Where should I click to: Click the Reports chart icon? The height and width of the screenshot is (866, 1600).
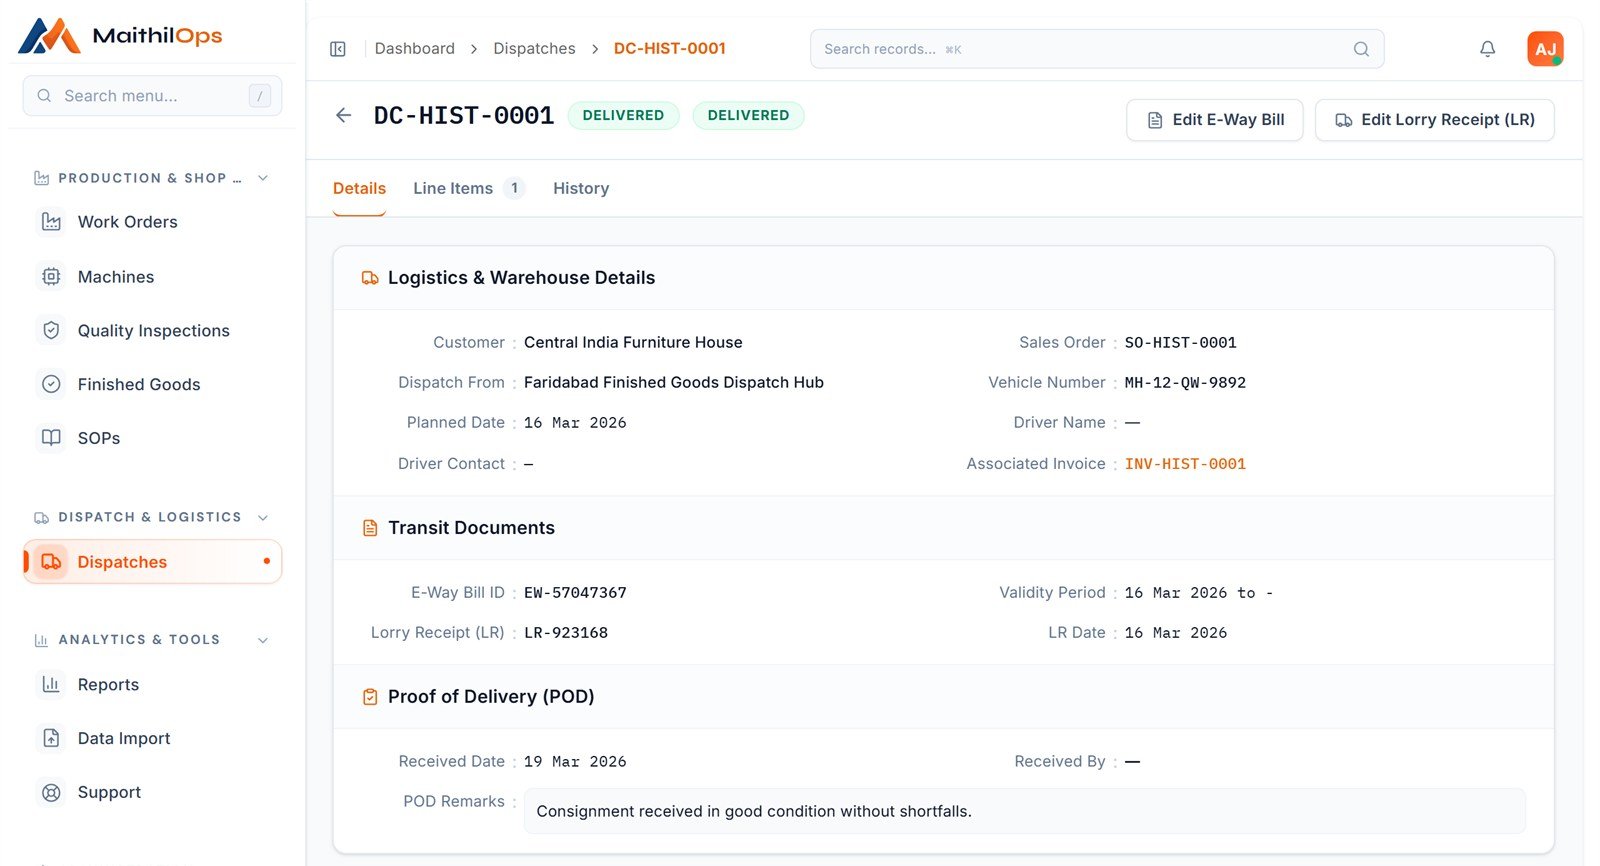[51, 685]
